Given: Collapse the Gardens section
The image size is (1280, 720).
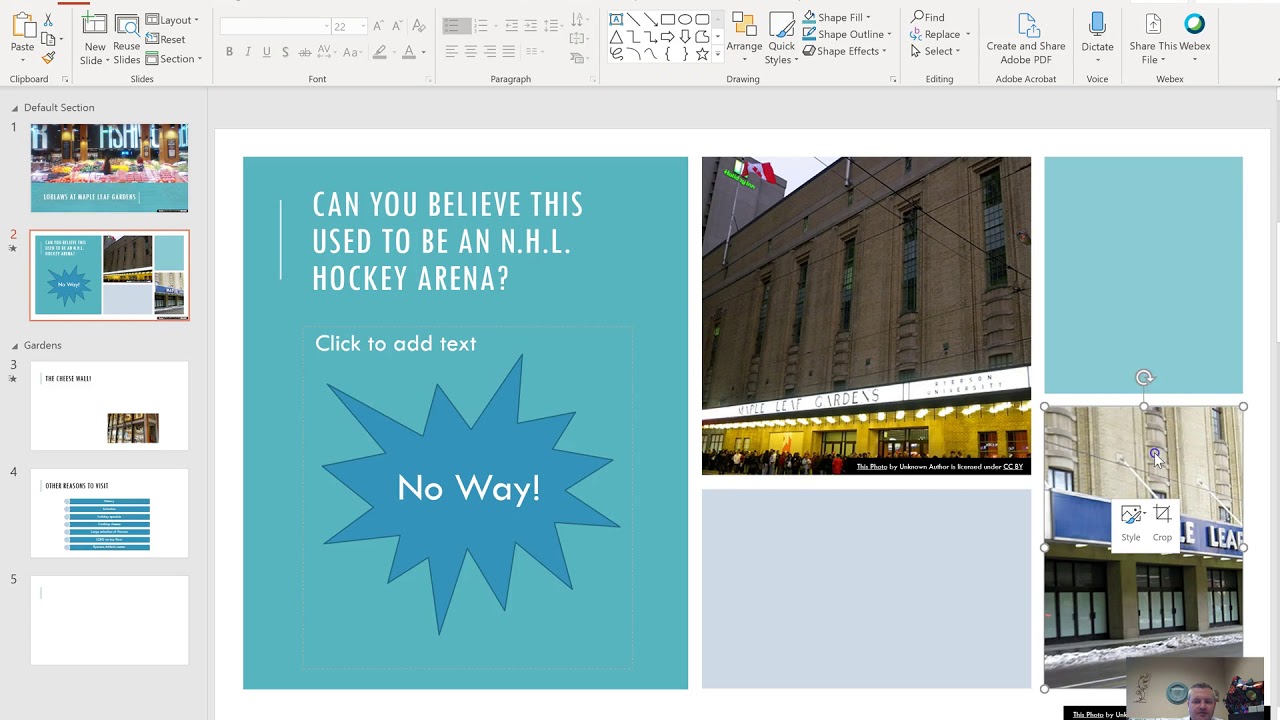Looking at the screenshot, I should point(15,346).
